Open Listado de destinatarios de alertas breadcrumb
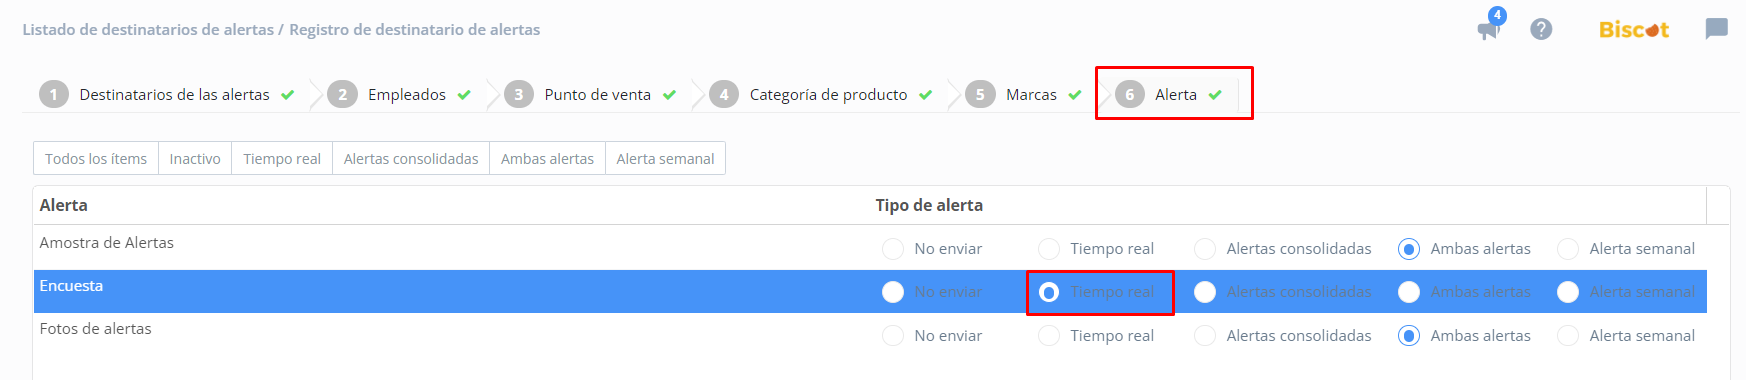 [148, 30]
